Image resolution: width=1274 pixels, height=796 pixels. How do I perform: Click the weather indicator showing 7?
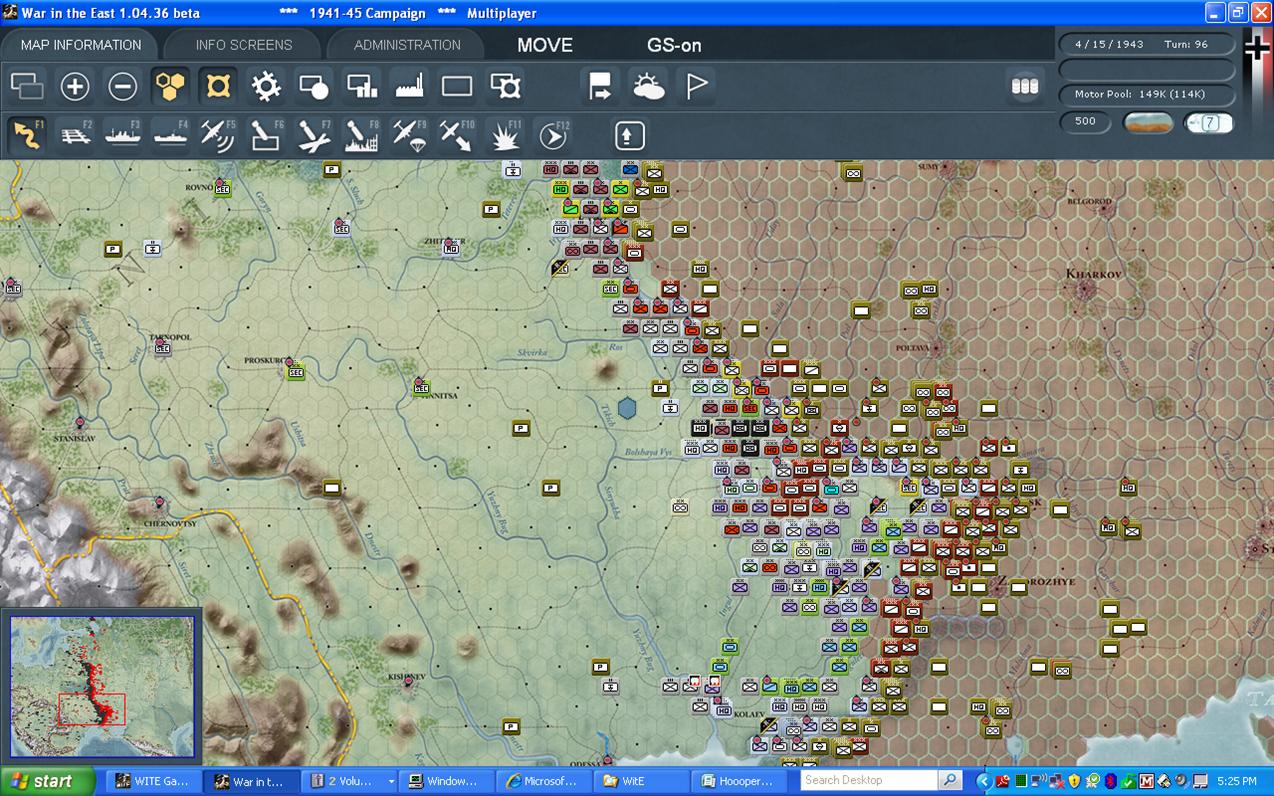pyautogui.click(x=1209, y=123)
